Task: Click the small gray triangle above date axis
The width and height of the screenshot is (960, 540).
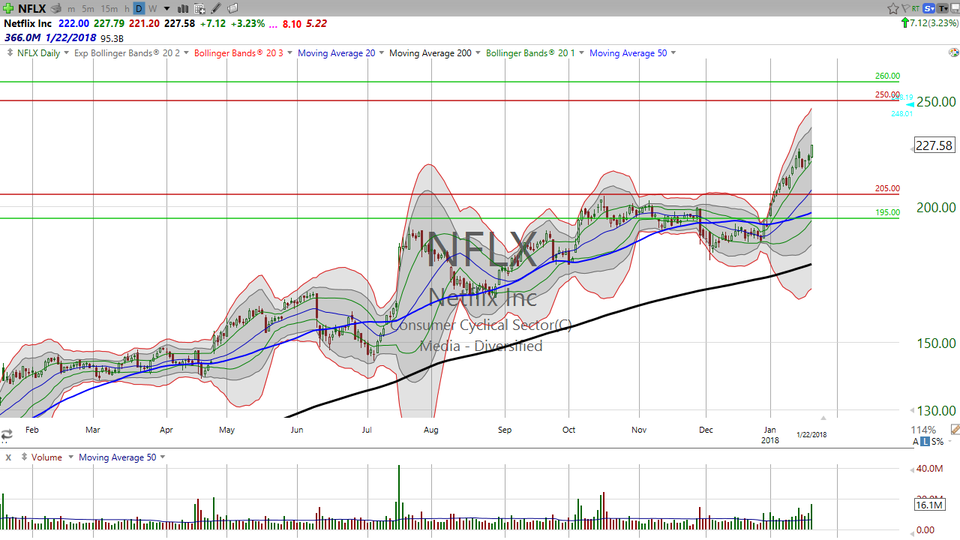Action: pyautogui.click(x=823, y=418)
